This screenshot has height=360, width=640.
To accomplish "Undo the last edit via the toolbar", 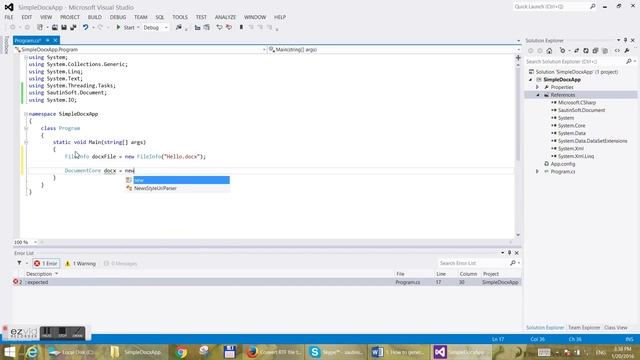I will coord(85,27).
